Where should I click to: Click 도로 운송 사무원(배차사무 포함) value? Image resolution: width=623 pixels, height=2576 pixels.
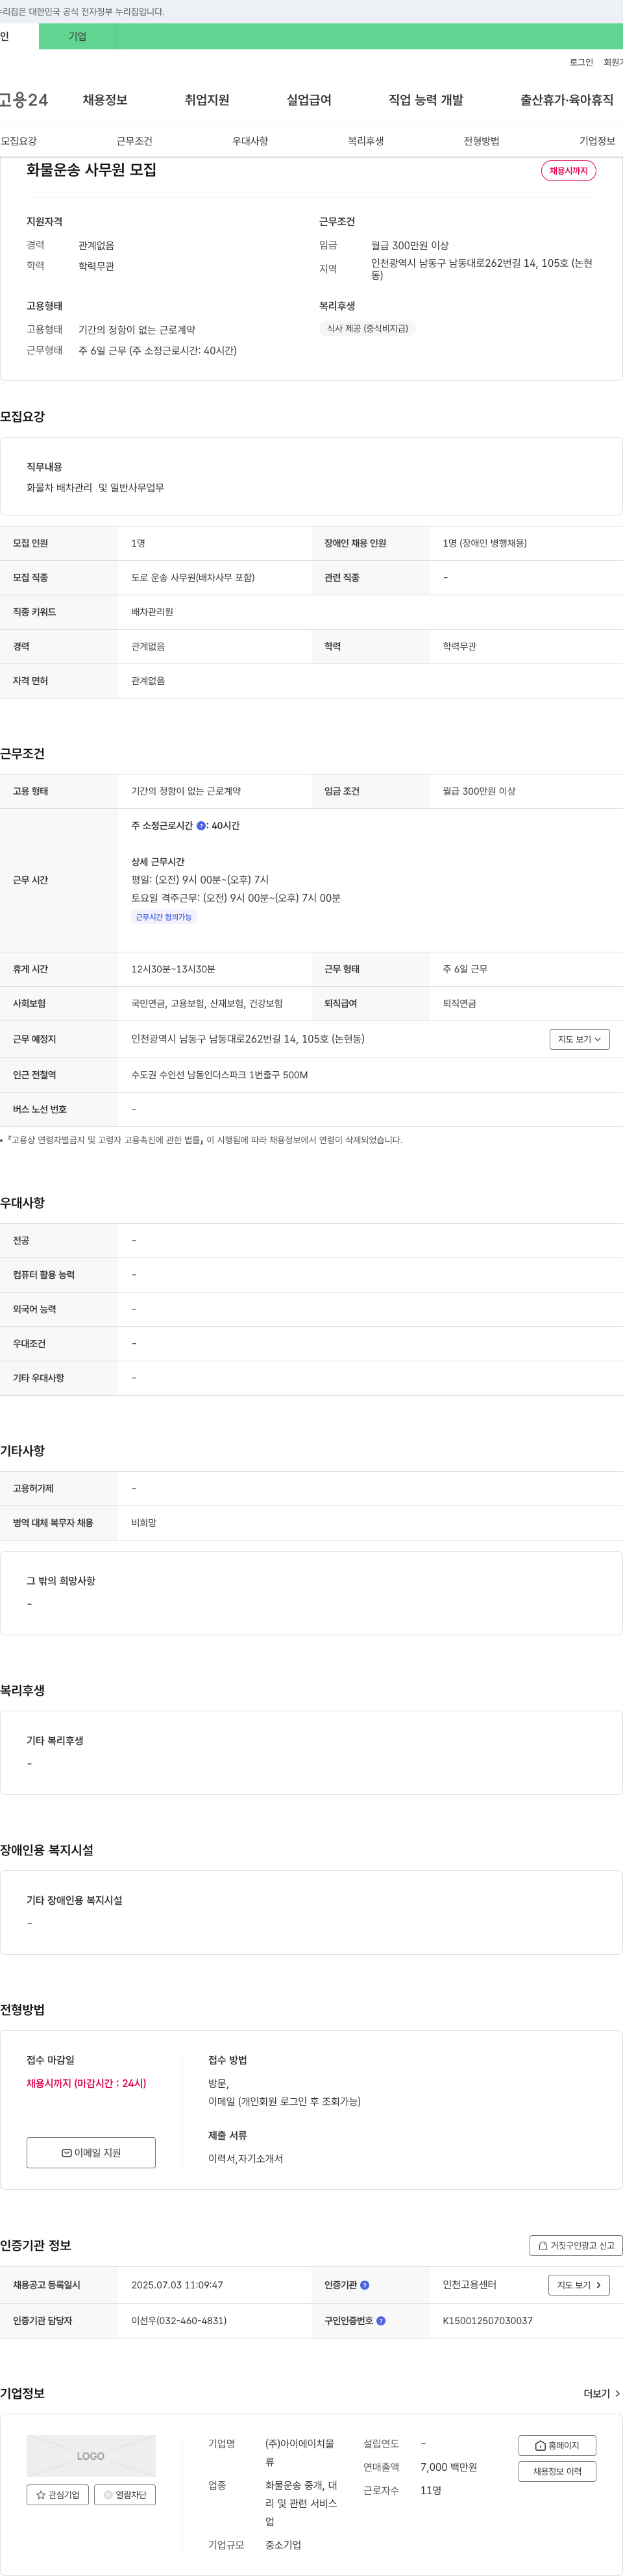[x=193, y=578]
